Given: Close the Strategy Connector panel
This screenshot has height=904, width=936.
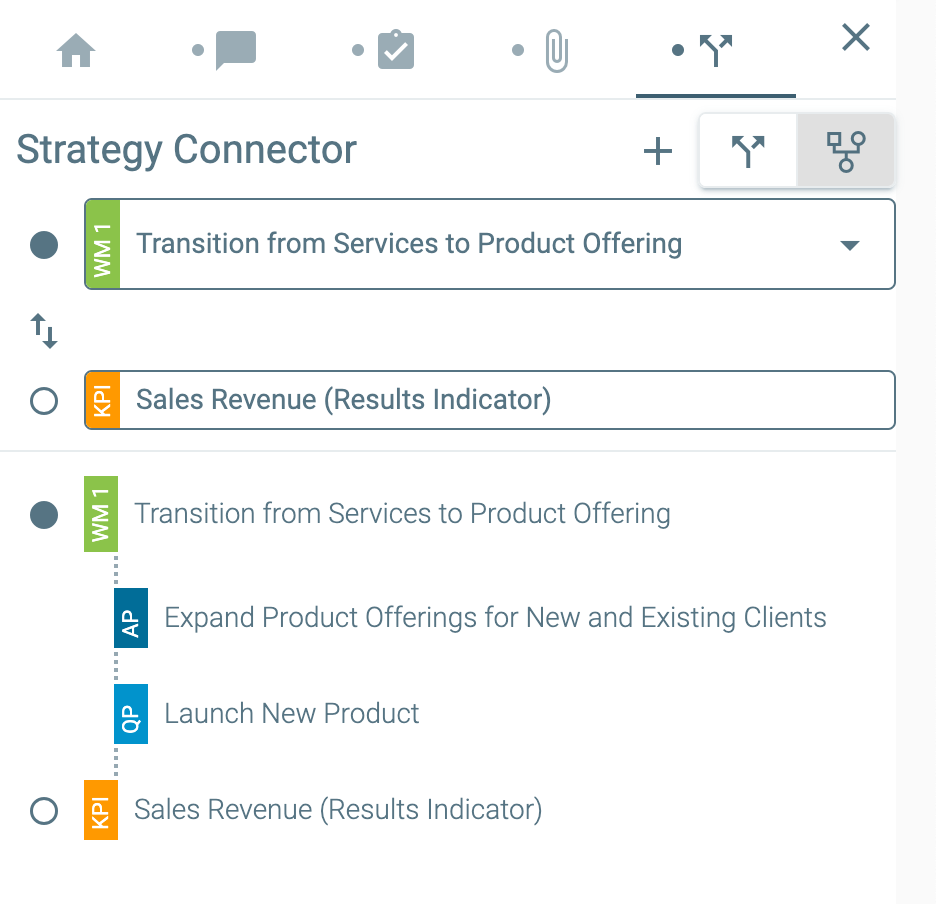Looking at the screenshot, I should [855, 38].
